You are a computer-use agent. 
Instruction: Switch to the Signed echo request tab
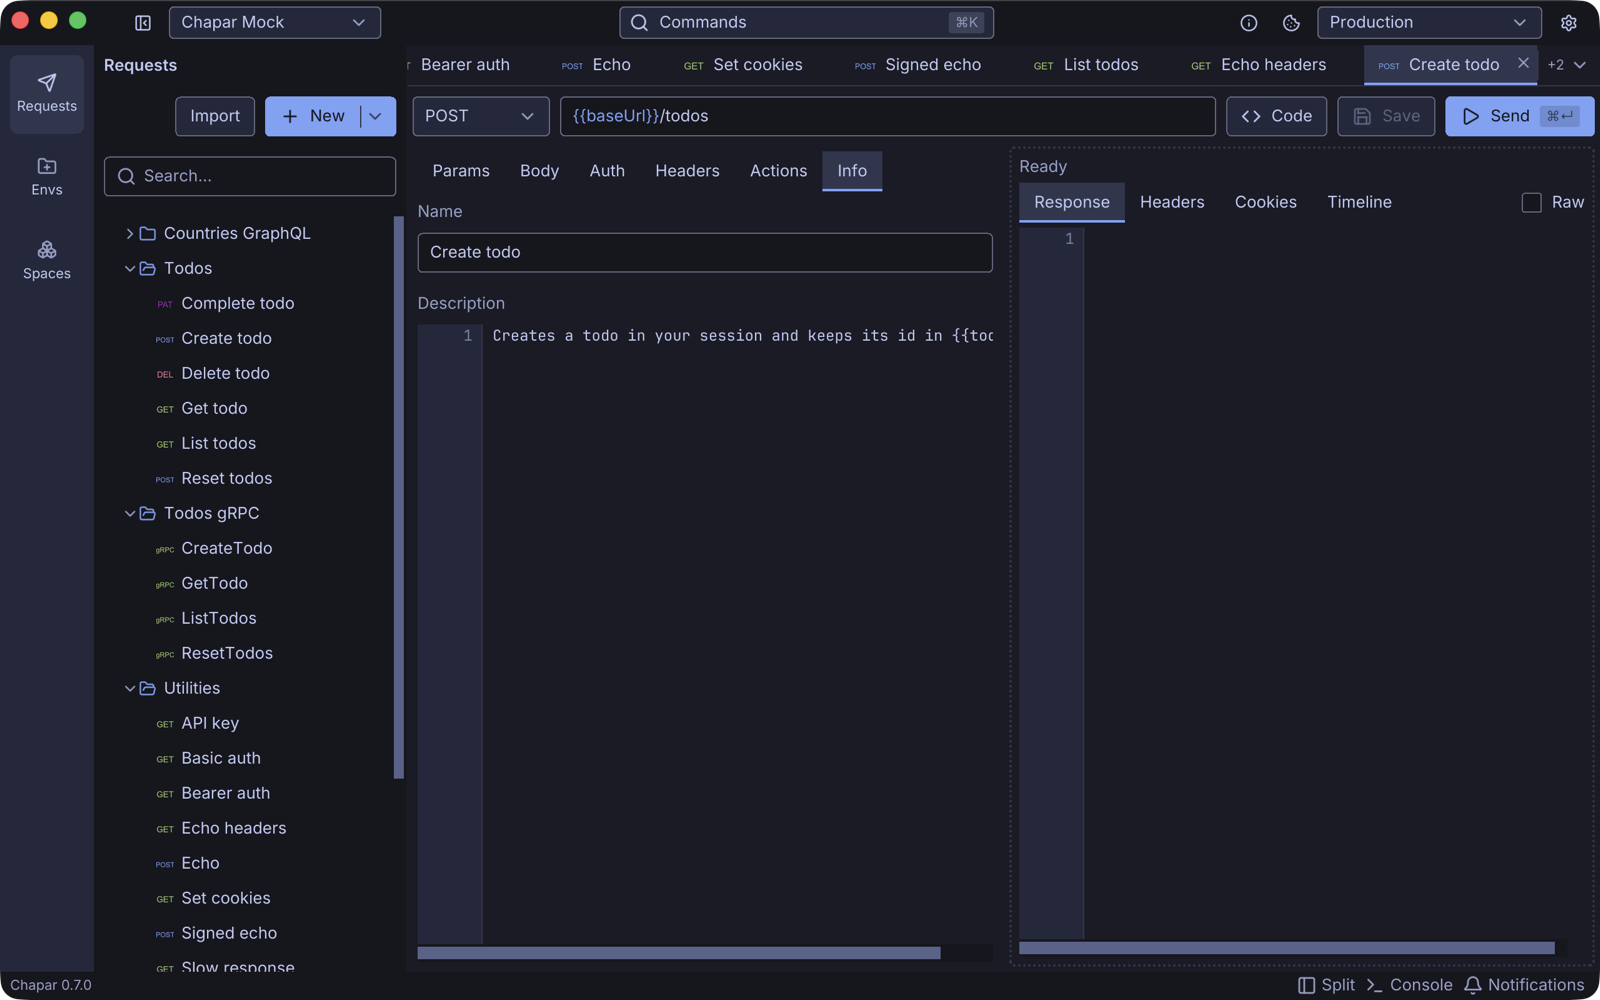point(918,65)
